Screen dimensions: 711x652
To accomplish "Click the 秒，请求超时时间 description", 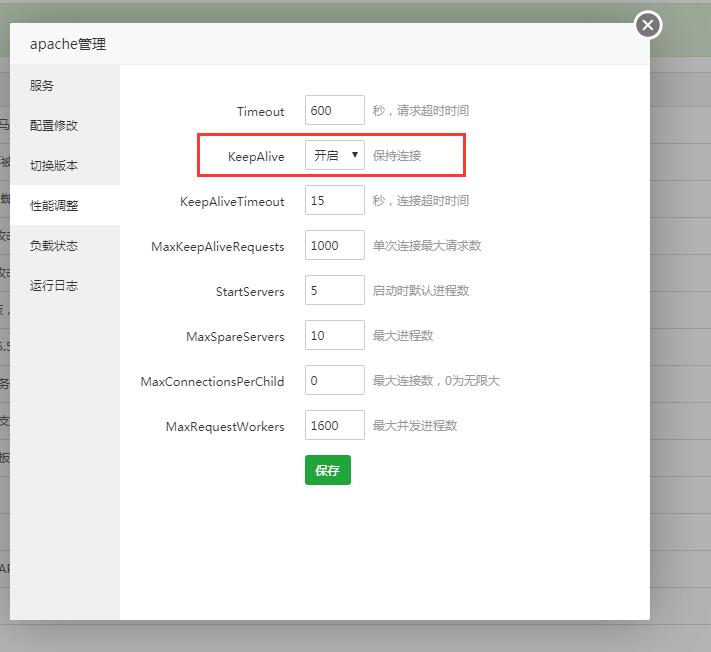I will point(420,111).
